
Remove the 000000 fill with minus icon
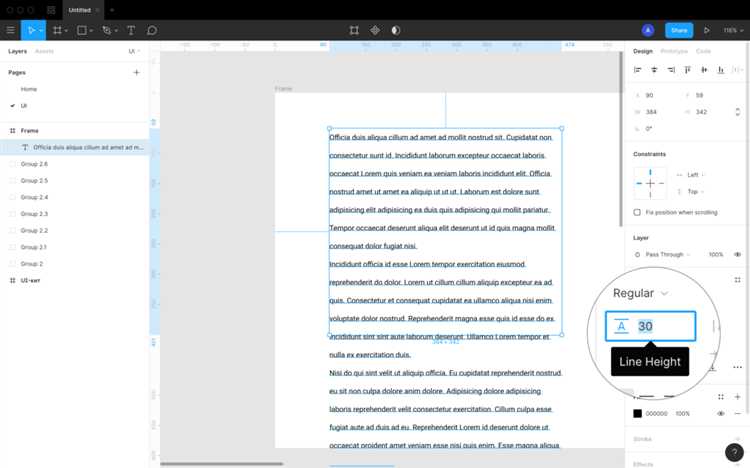737,413
